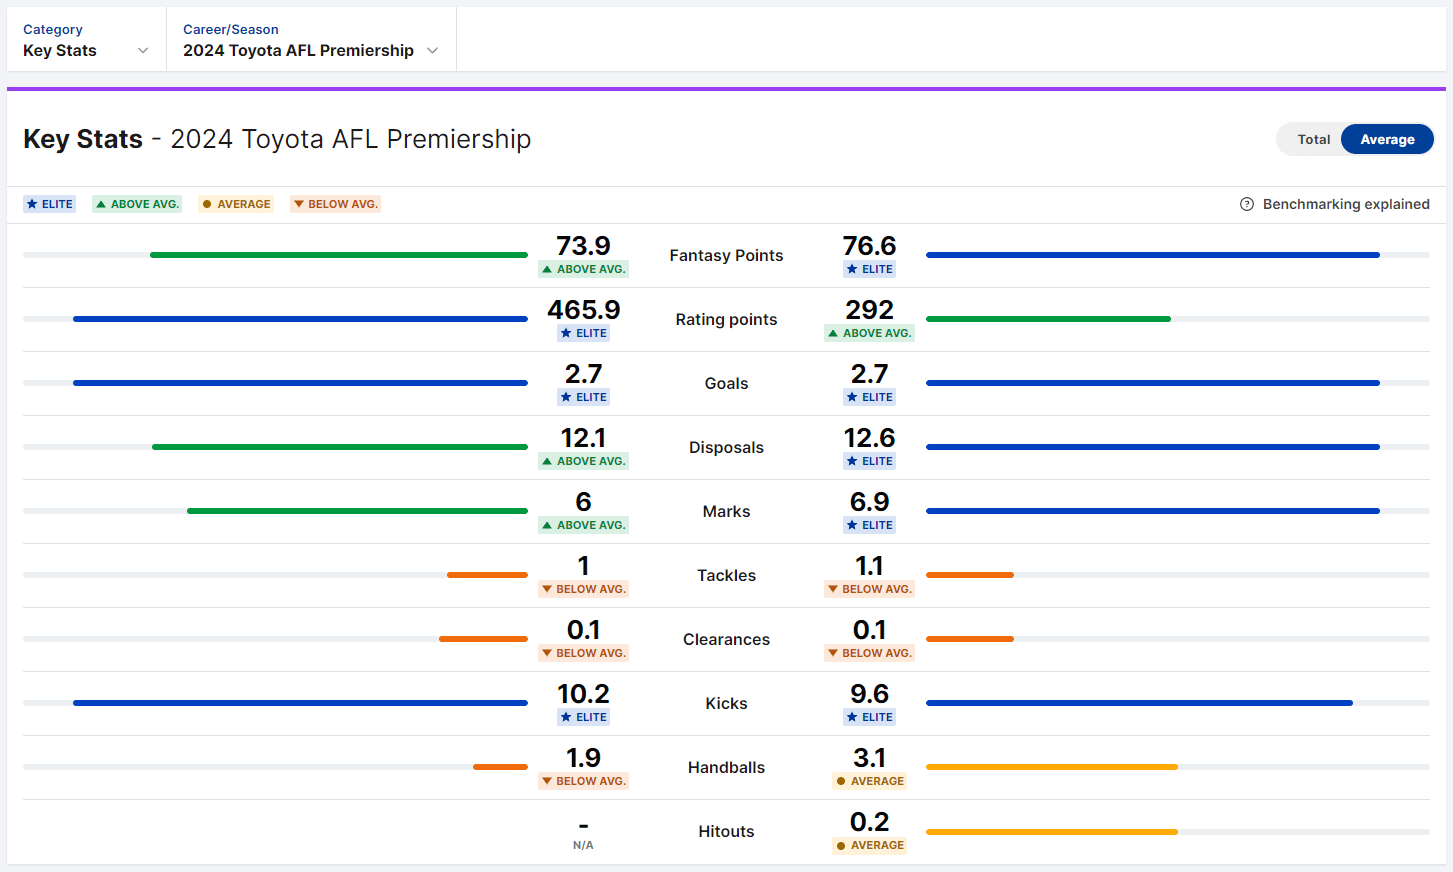Select the Goals stat label
This screenshot has width=1453, height=872.
pos(726,384)
